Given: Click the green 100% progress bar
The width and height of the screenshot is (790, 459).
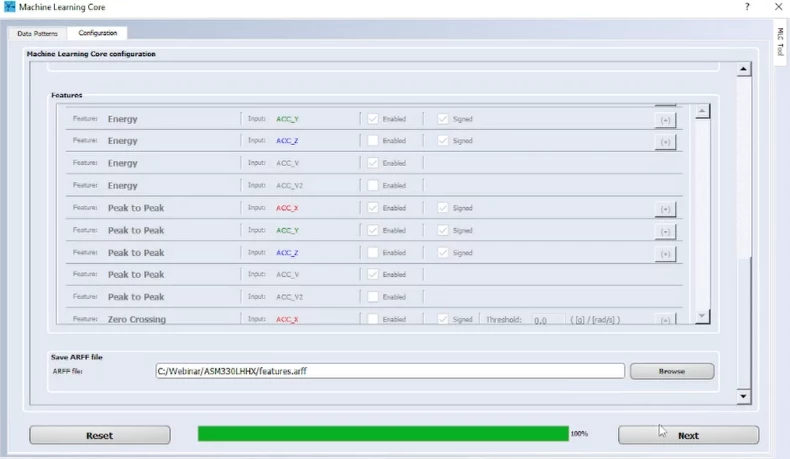Looking at the screenshot, I should point(383,433).
